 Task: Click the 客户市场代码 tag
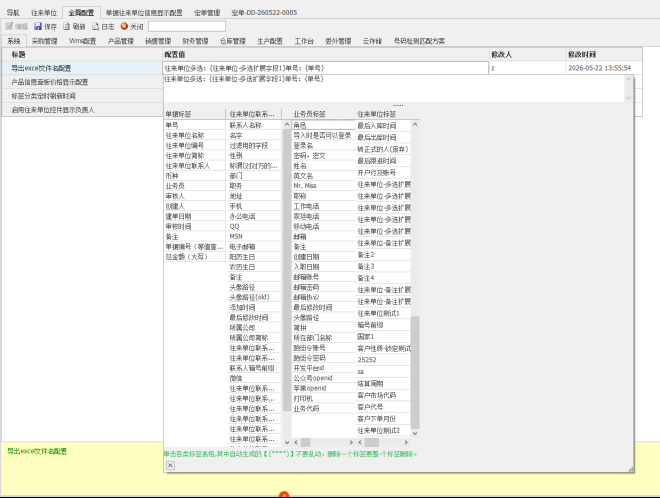tap(383, 395)
